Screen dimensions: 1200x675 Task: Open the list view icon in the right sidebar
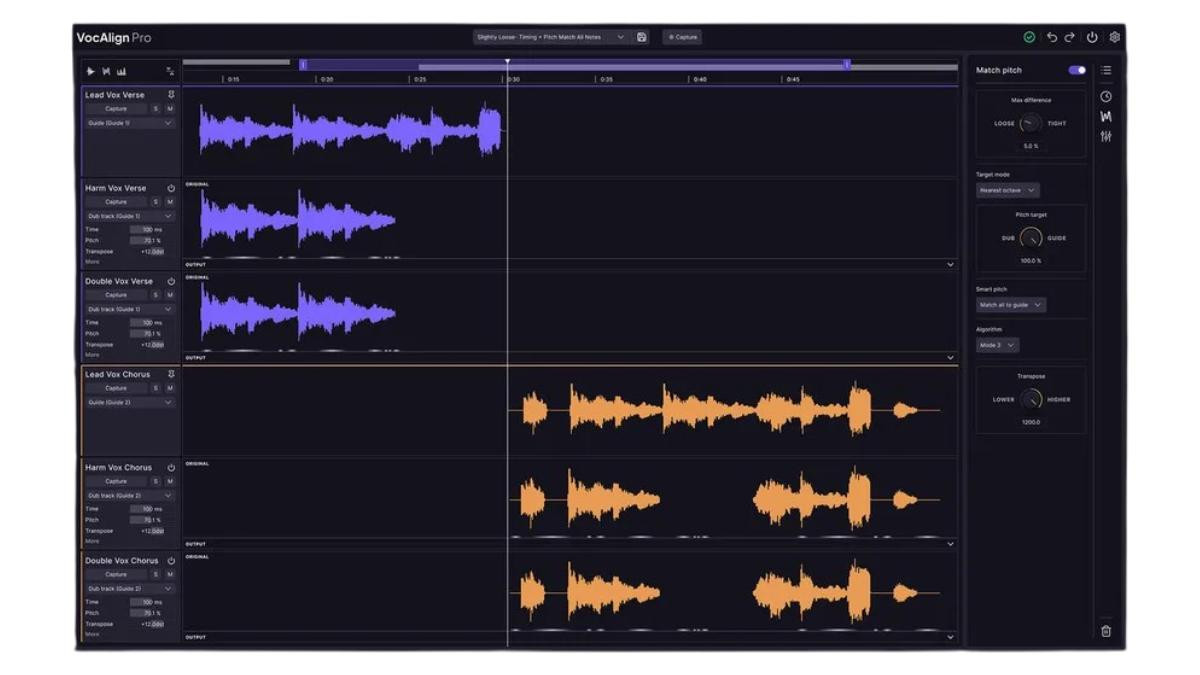coord(1106,70)
